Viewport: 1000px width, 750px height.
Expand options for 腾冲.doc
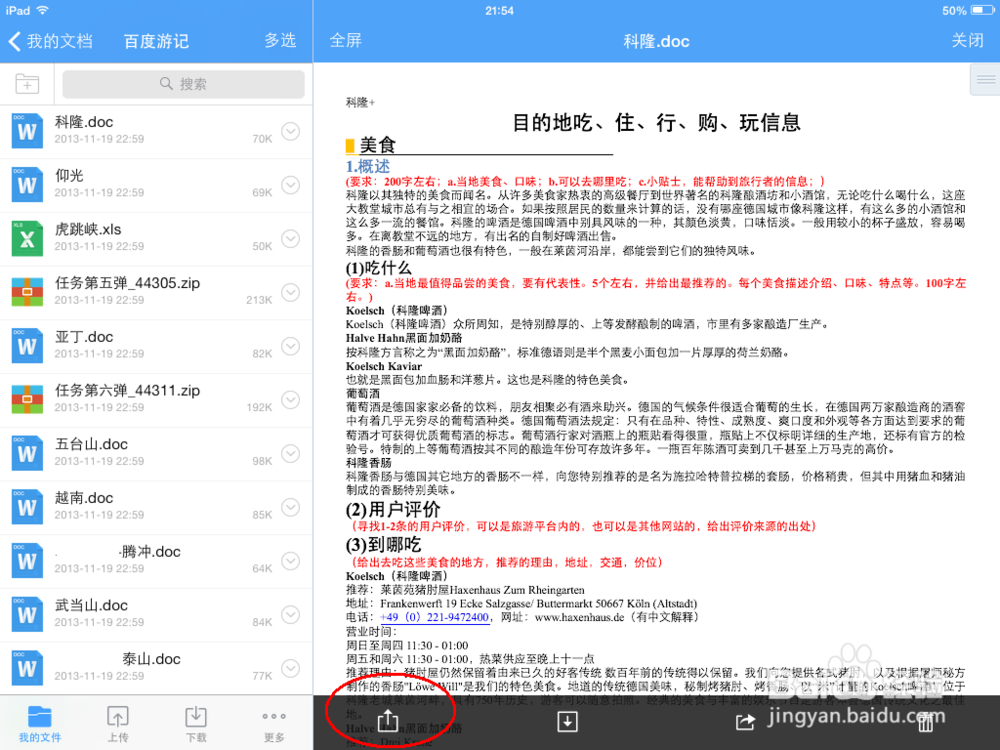pos(291,561)
